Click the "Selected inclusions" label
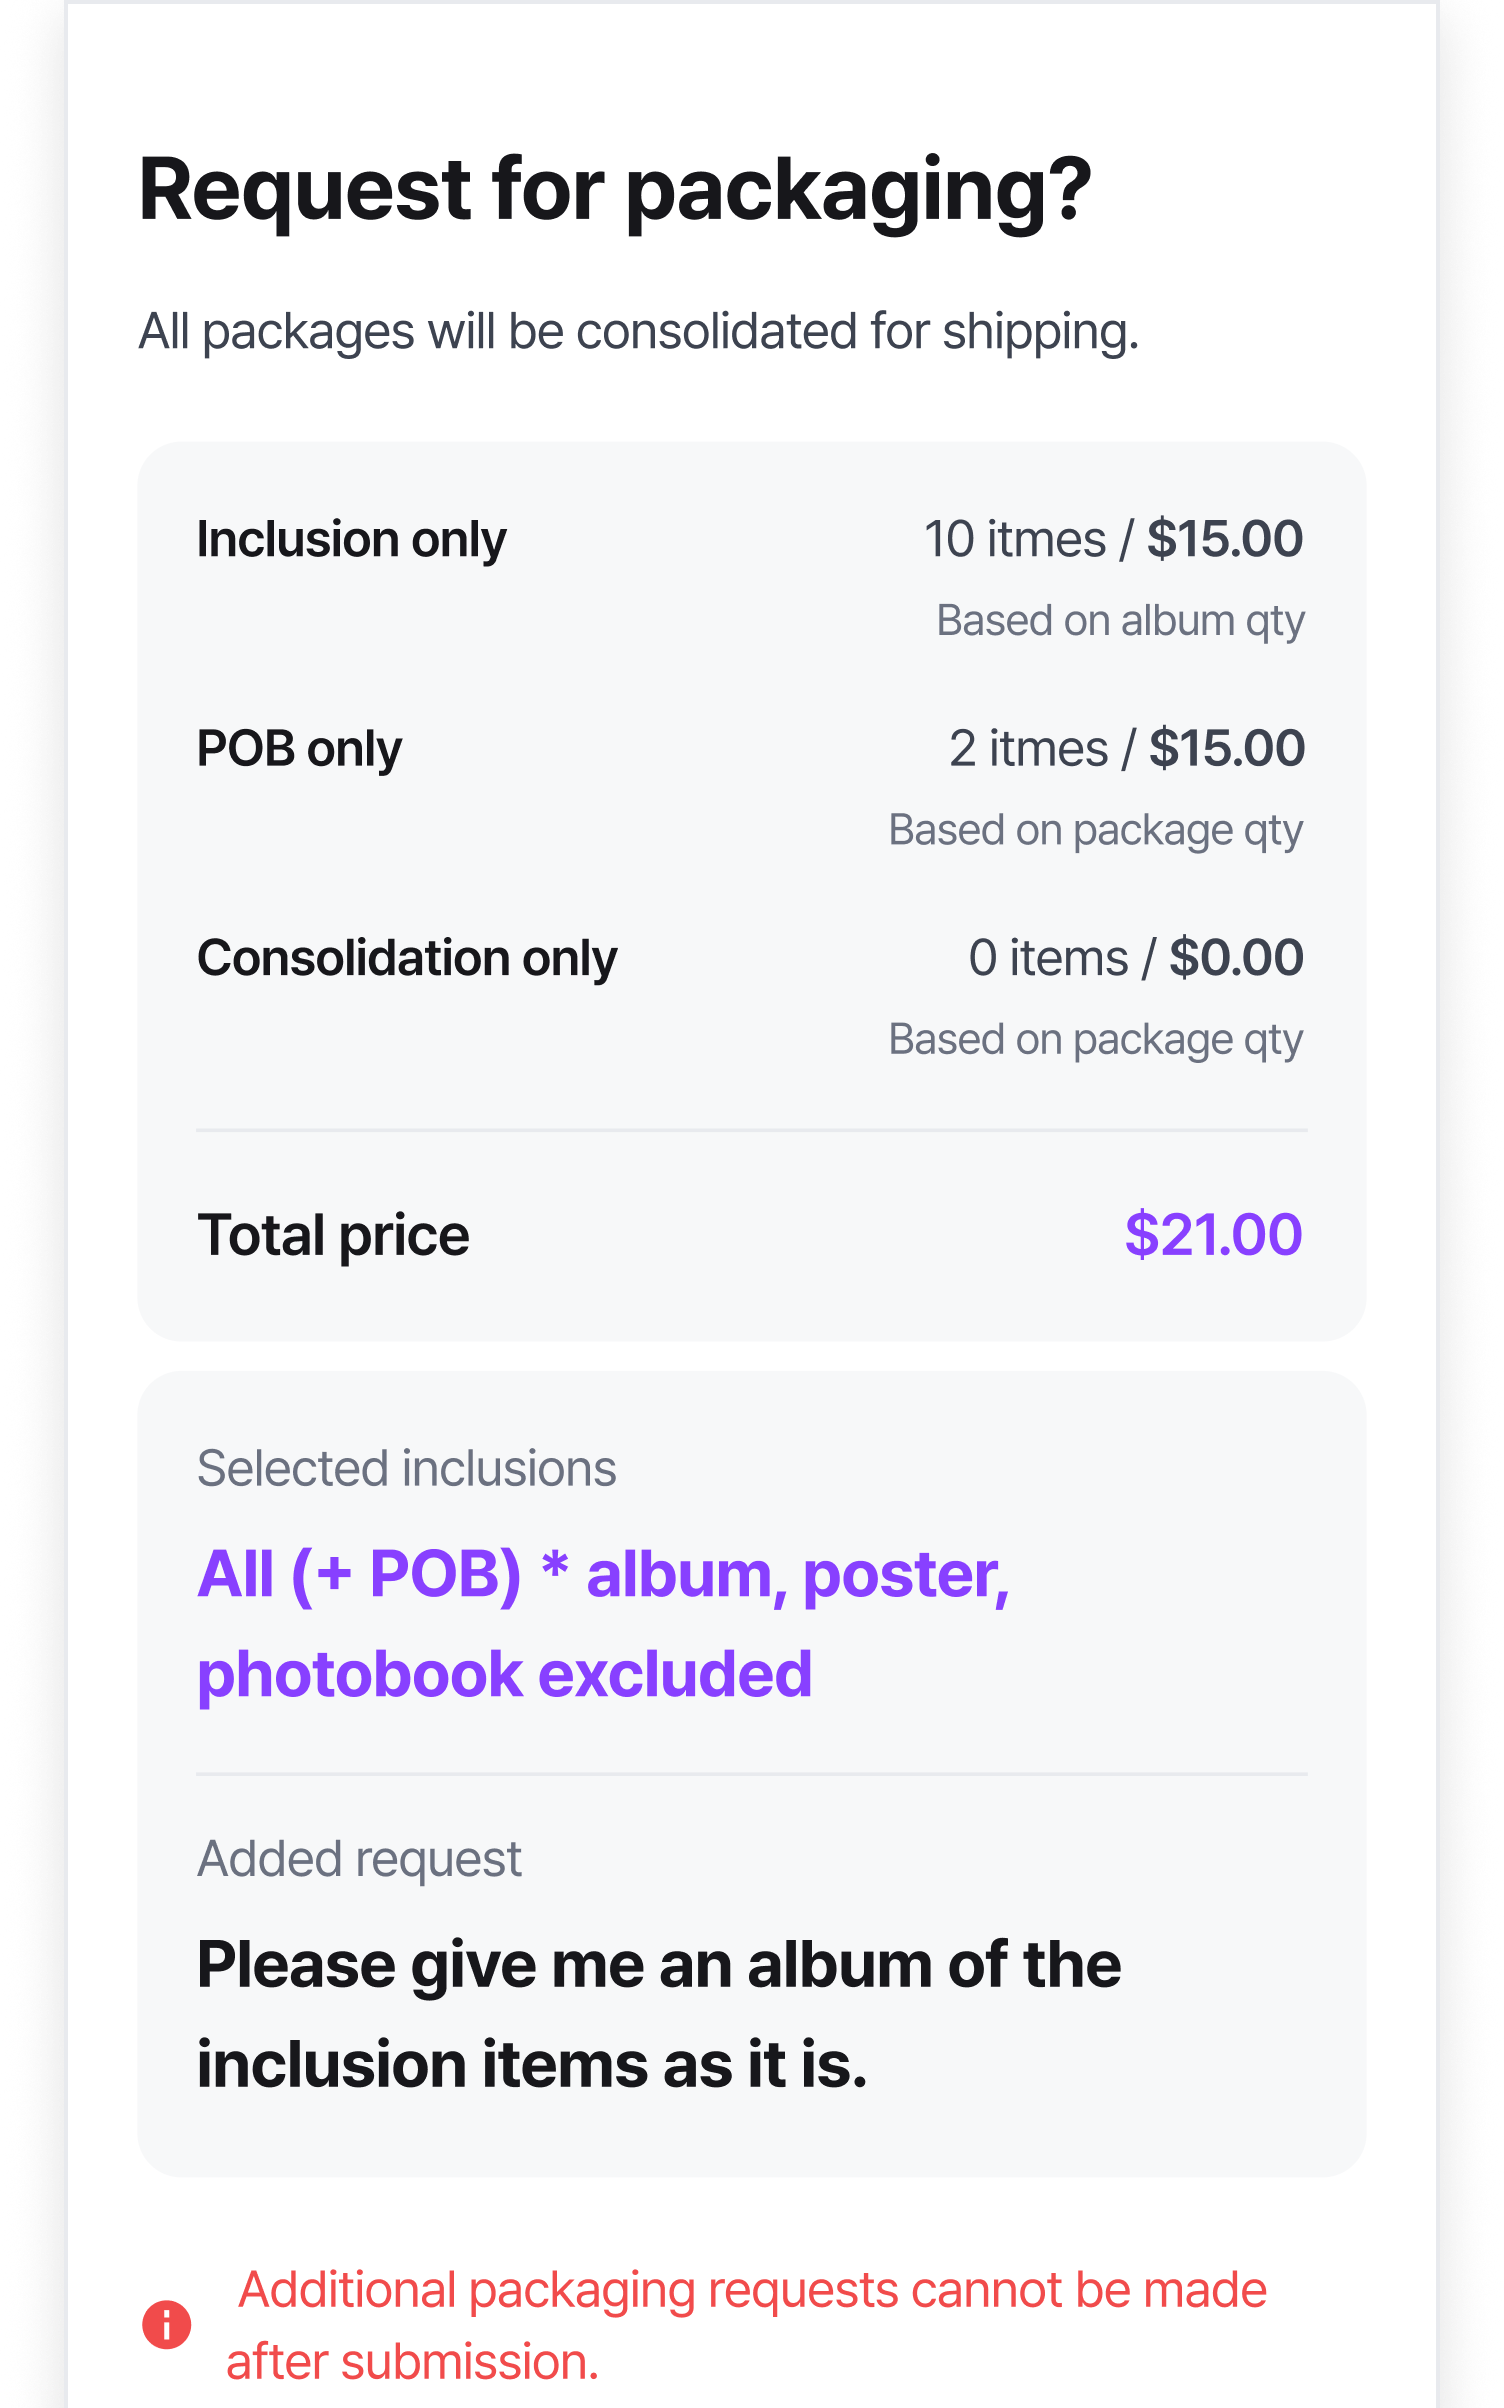The image size is (1504, 2408). pos(406,1468)
